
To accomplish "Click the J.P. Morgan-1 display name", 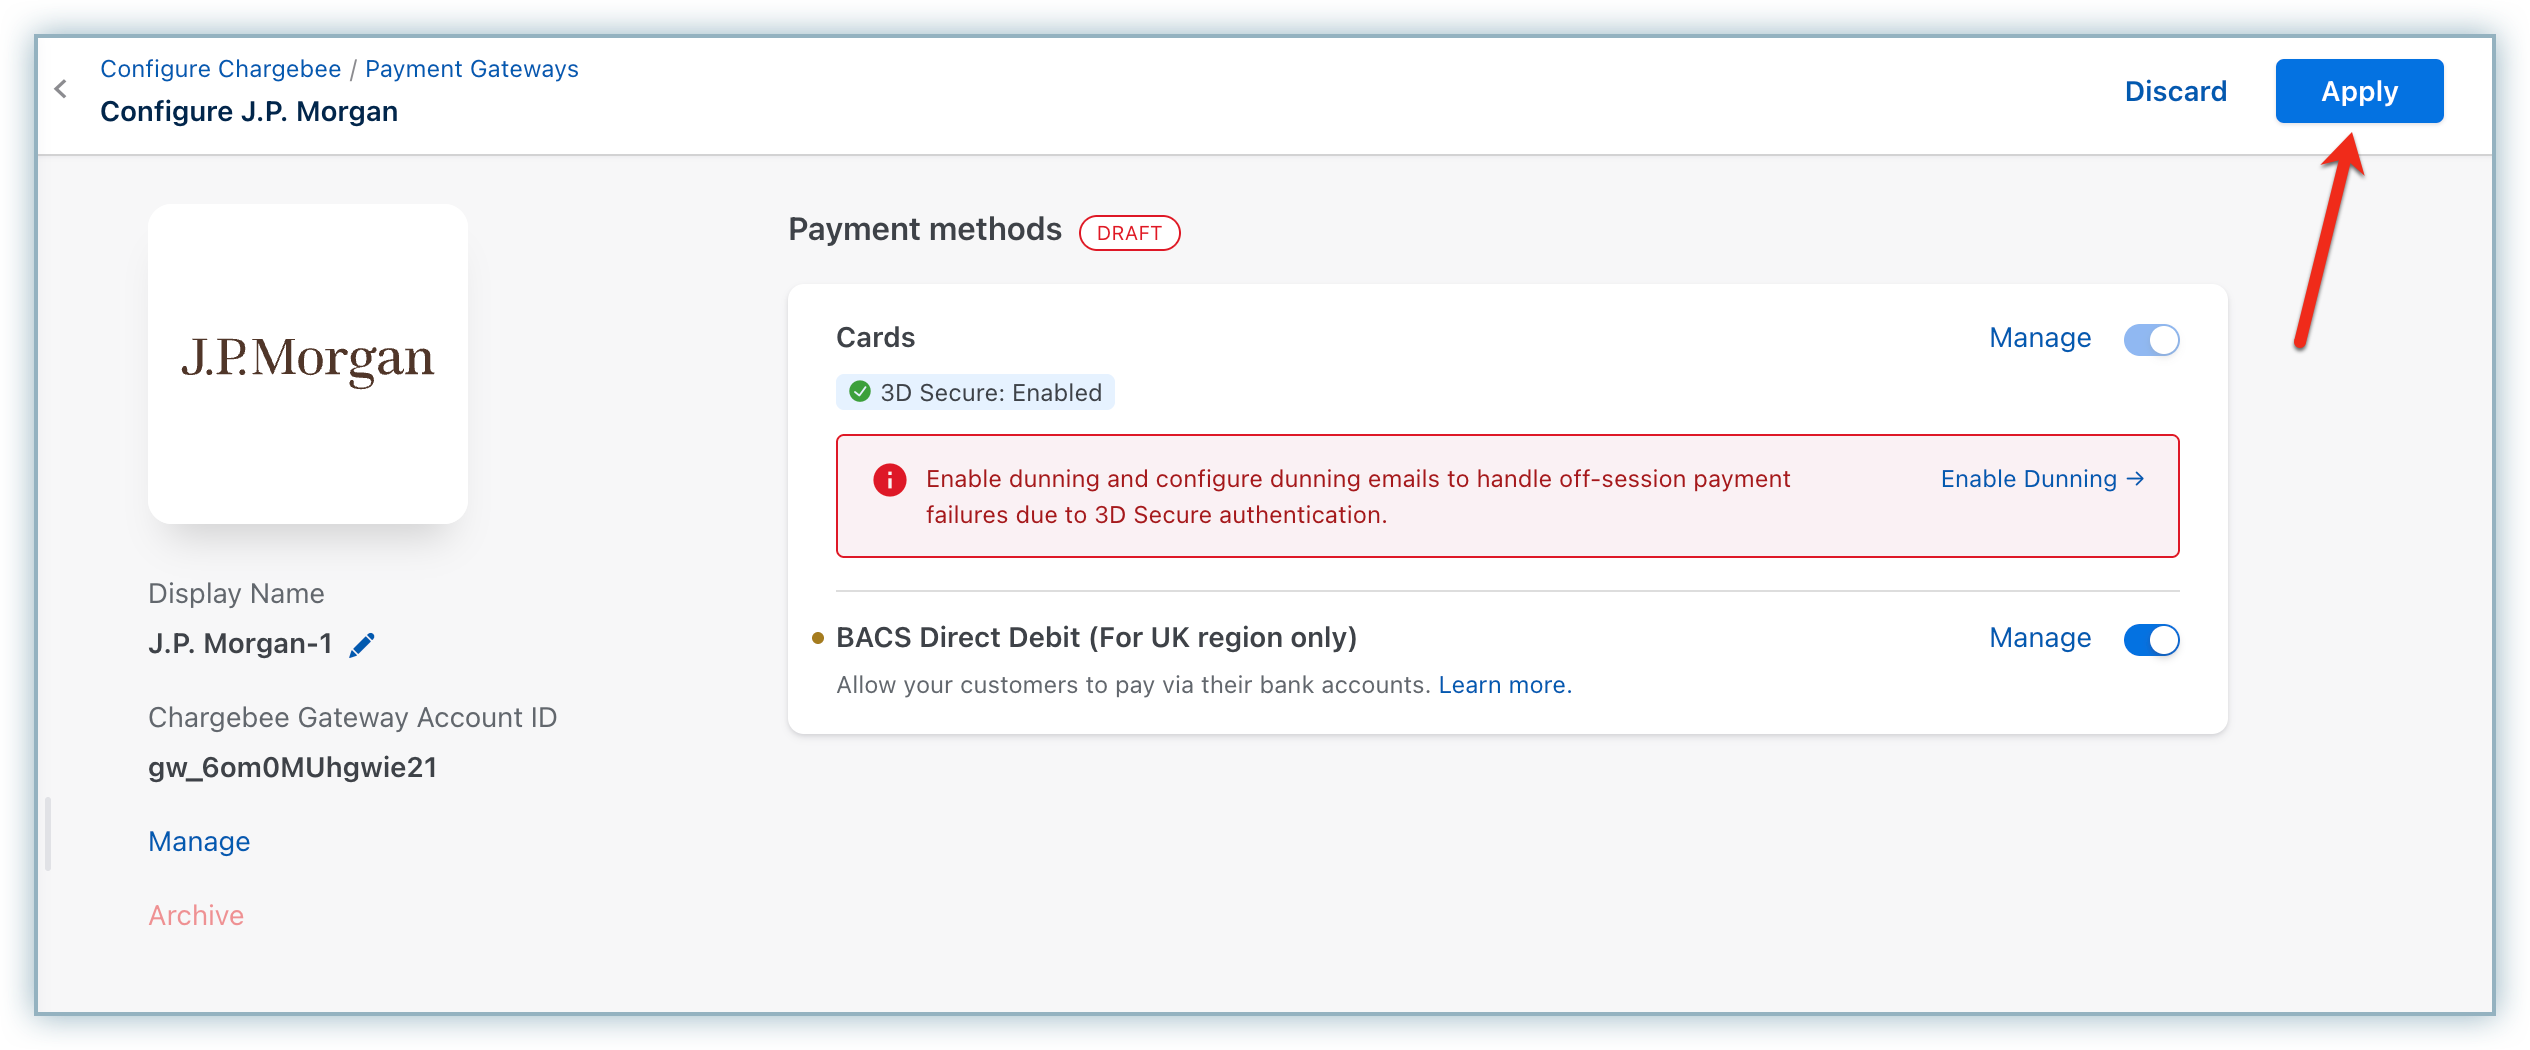I will (x=240, y=644).
